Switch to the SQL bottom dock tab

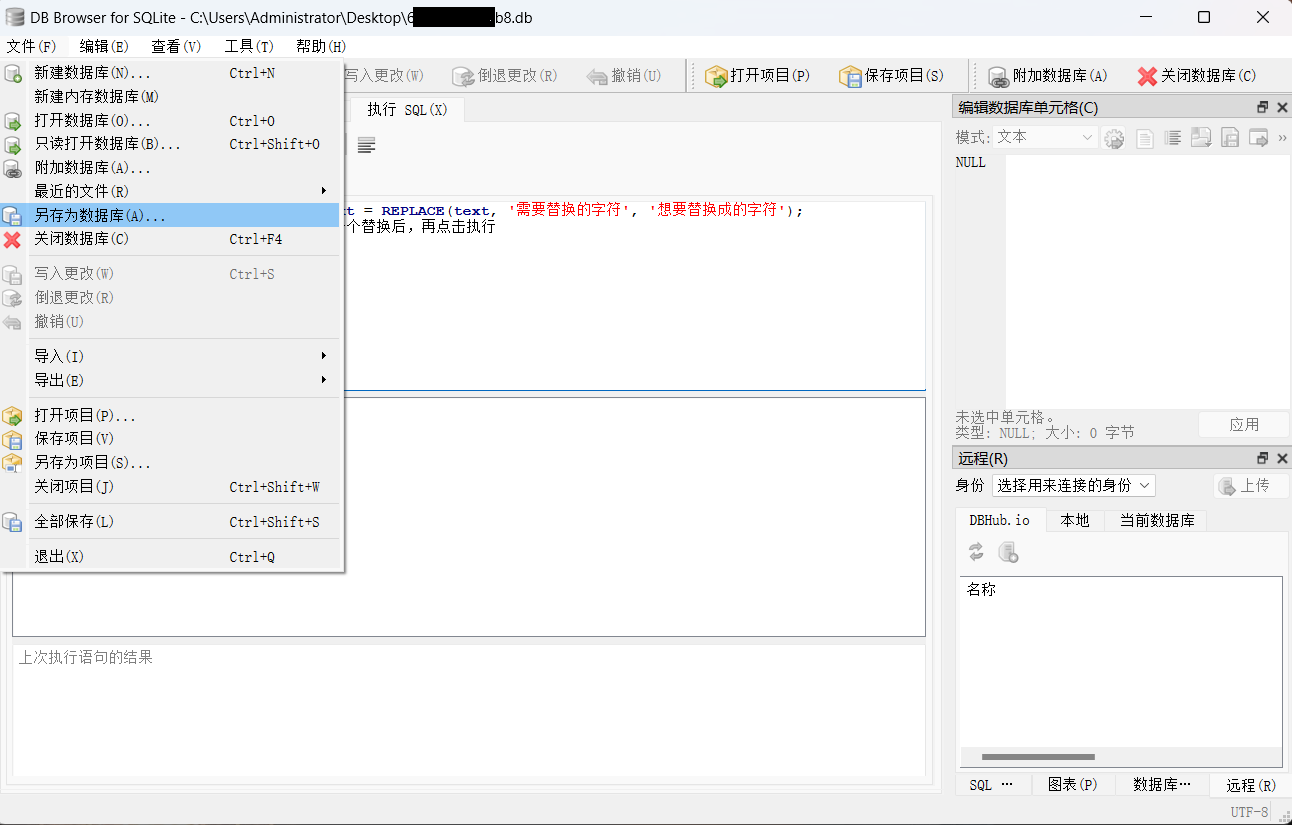click(992, 785)
